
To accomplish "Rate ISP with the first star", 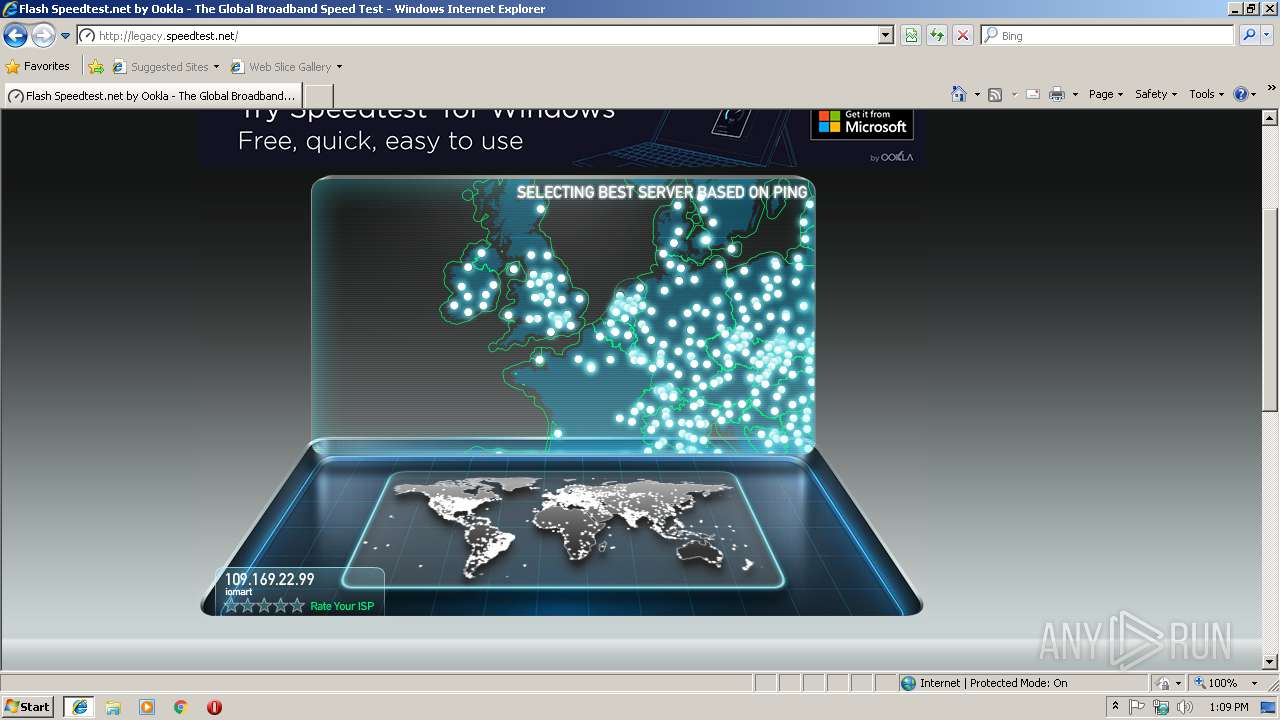I will [231, 606].
